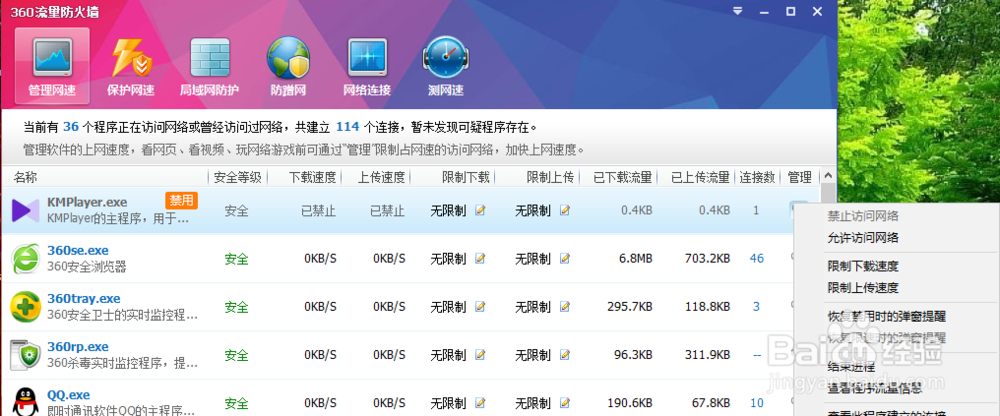1000x416 pixels.
Task: Choose 限制上传速度 menu entry
Action: (863, 288)
